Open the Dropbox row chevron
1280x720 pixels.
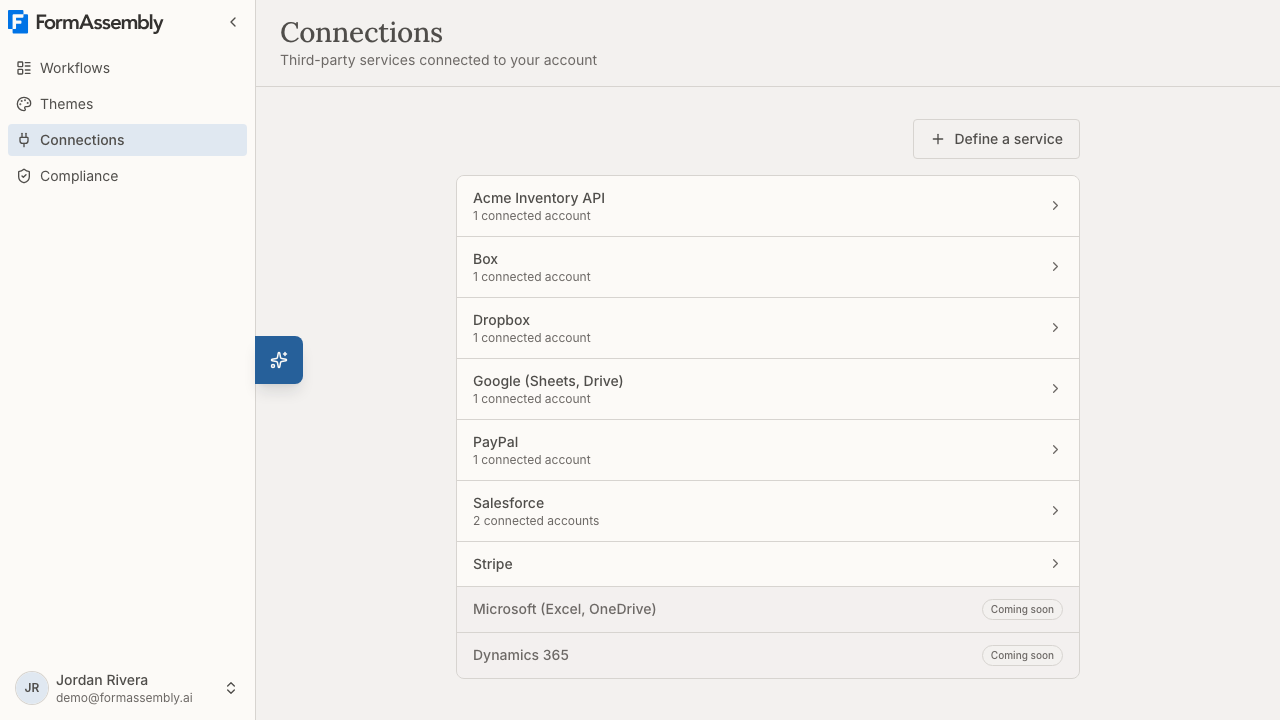click(1055, 328)
